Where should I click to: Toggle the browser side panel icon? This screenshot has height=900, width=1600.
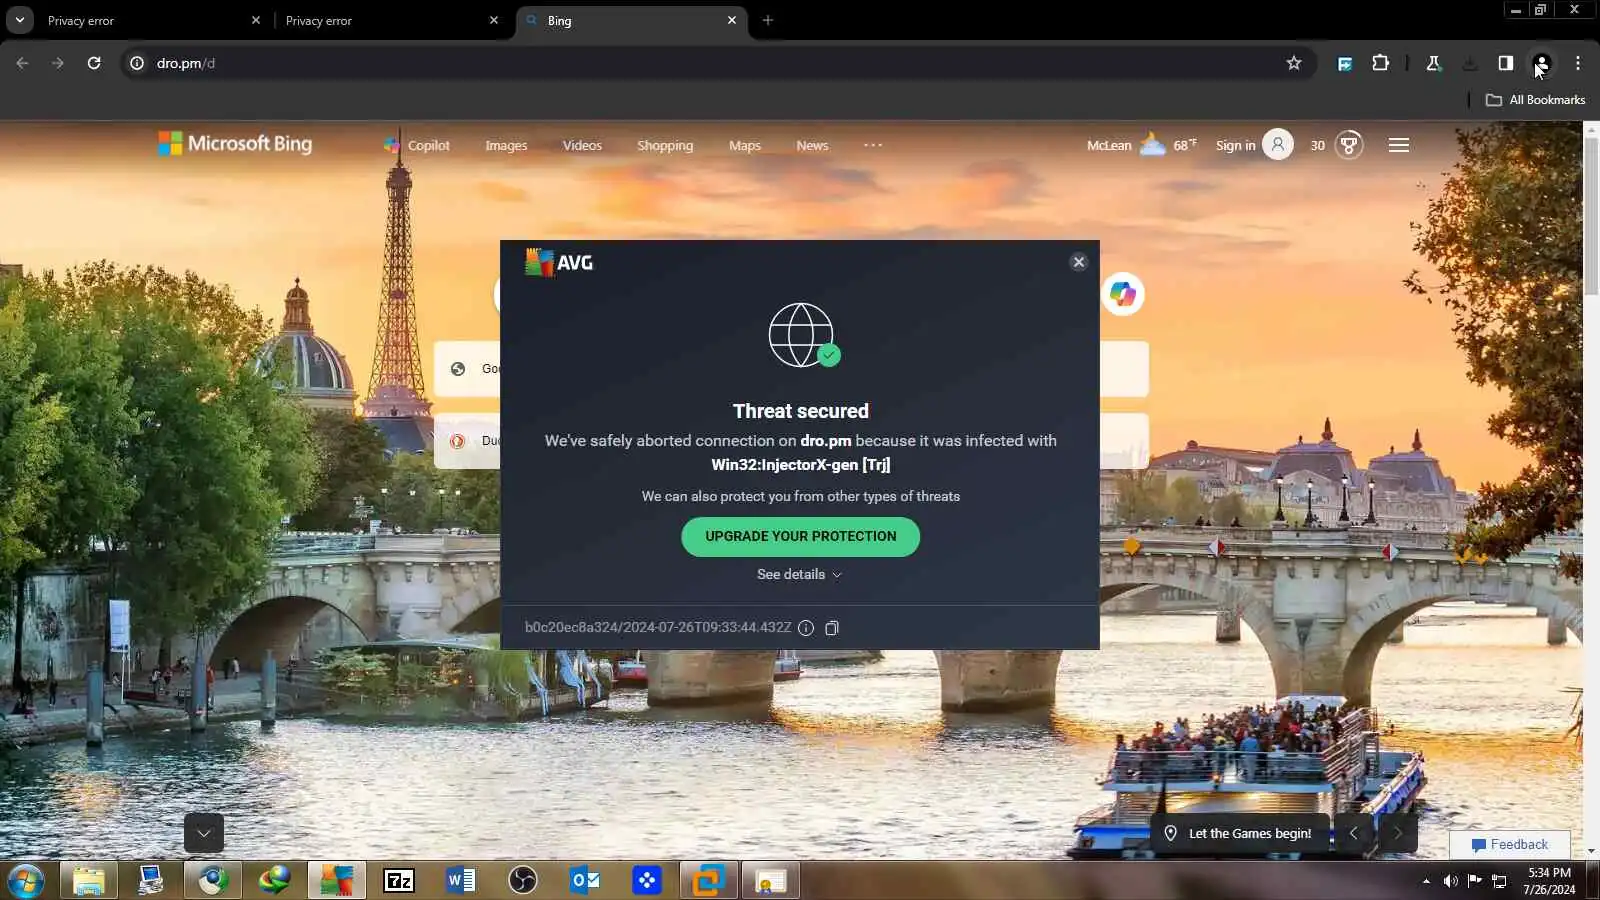tap(1505, 63)
